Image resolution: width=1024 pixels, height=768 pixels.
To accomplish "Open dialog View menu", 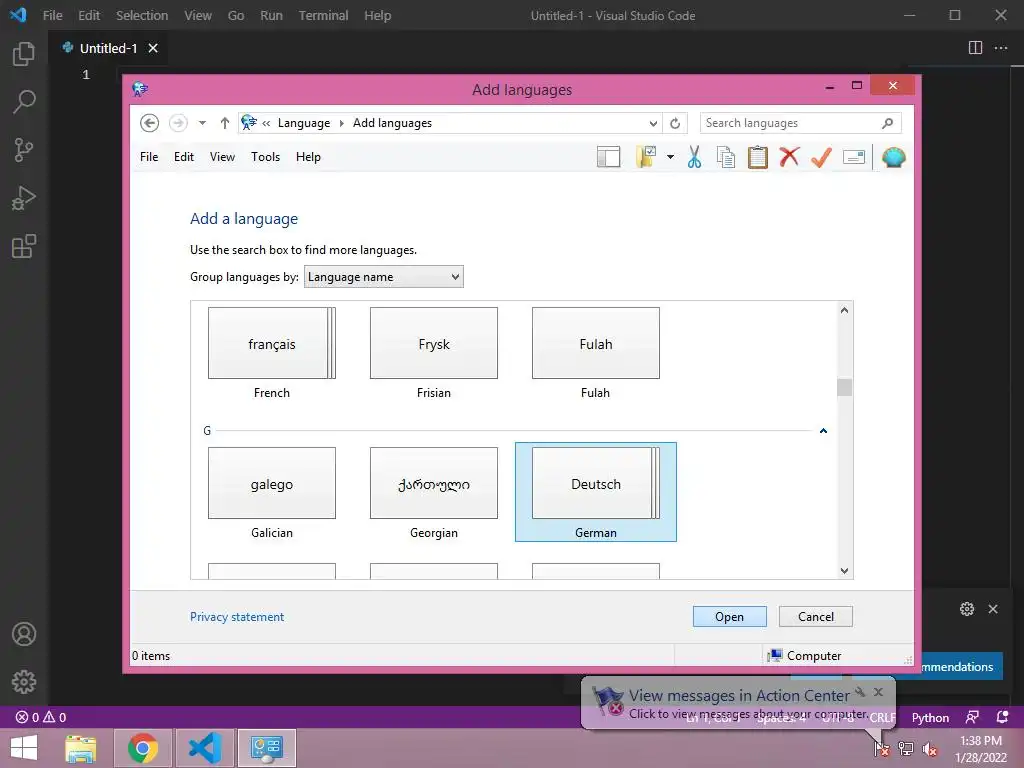I will coord(222,157).
